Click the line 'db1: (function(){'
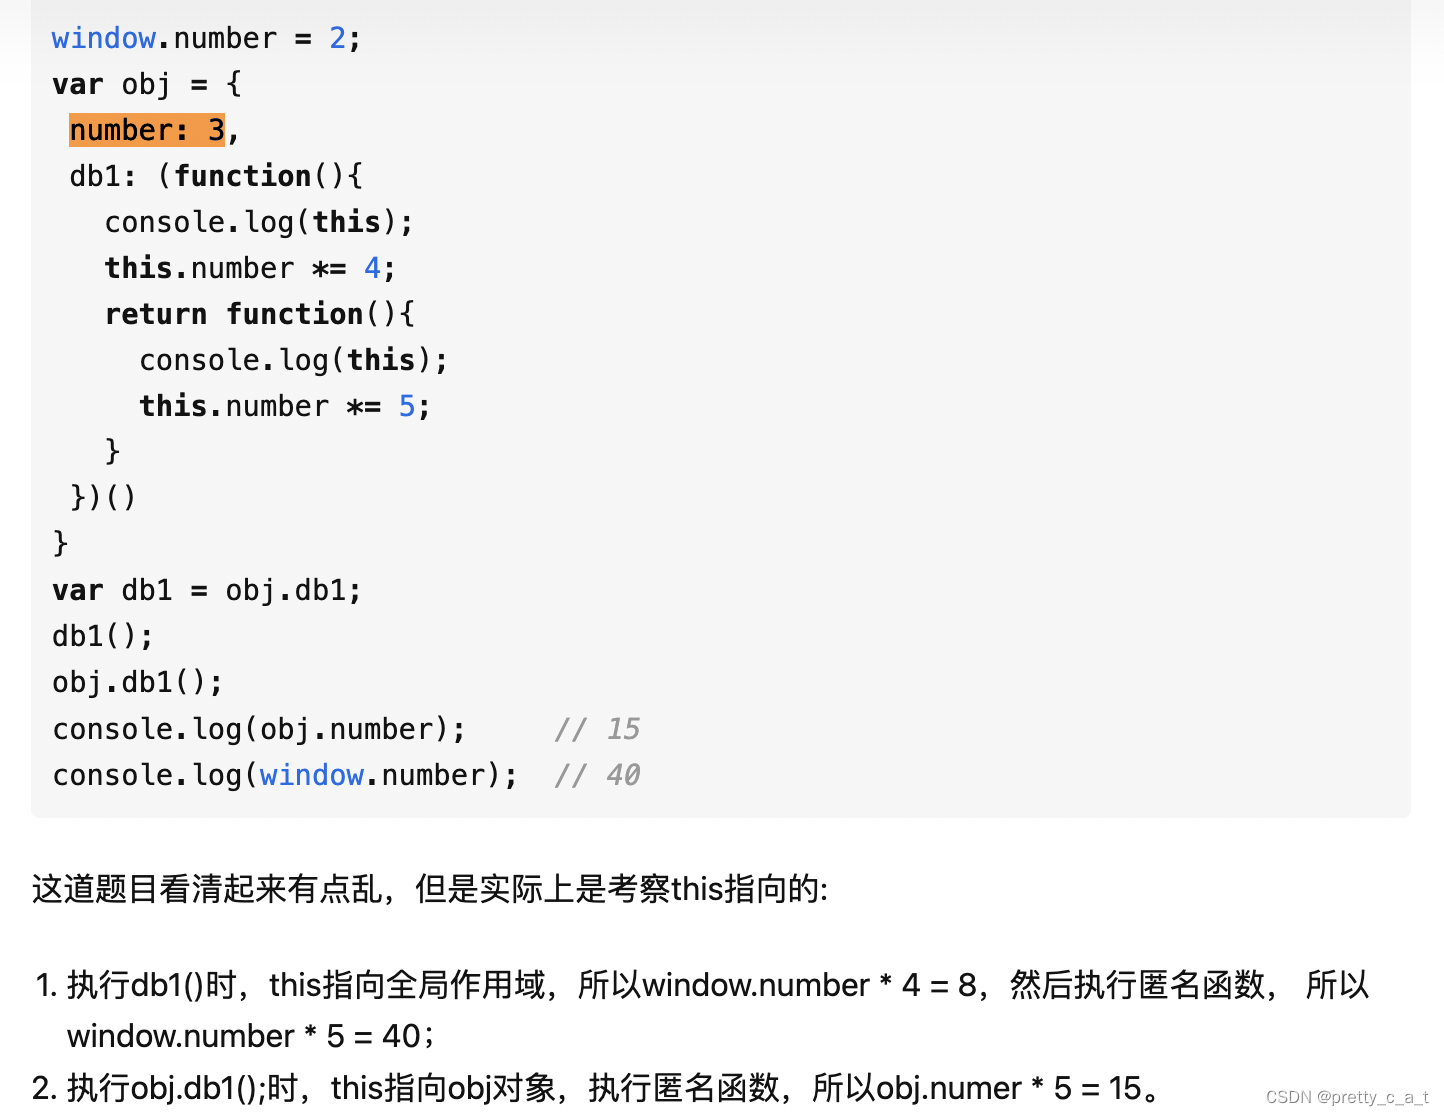The image size is (1444, 1116). (216, 176)
